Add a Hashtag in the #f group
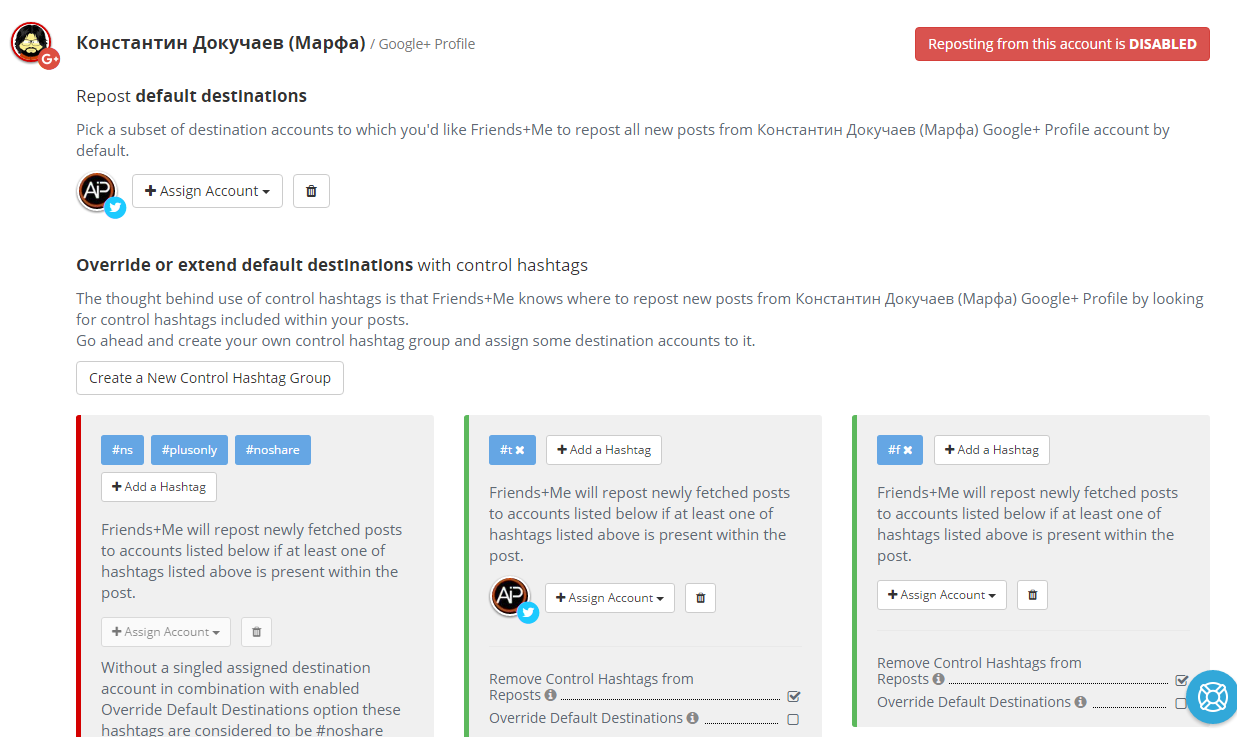 (x=992, y=450)
